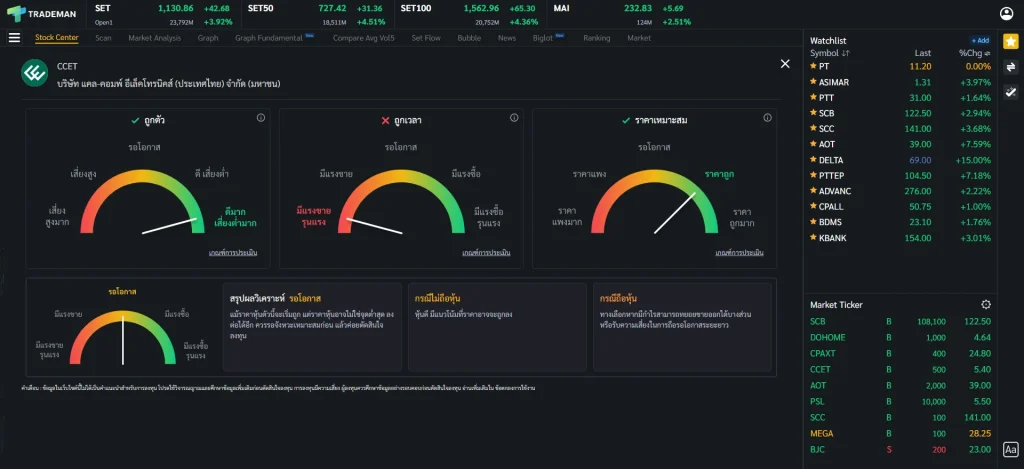Unstar PTT in the Watchlist
The height and width of the screenshot is (469, 1024).
813,98
